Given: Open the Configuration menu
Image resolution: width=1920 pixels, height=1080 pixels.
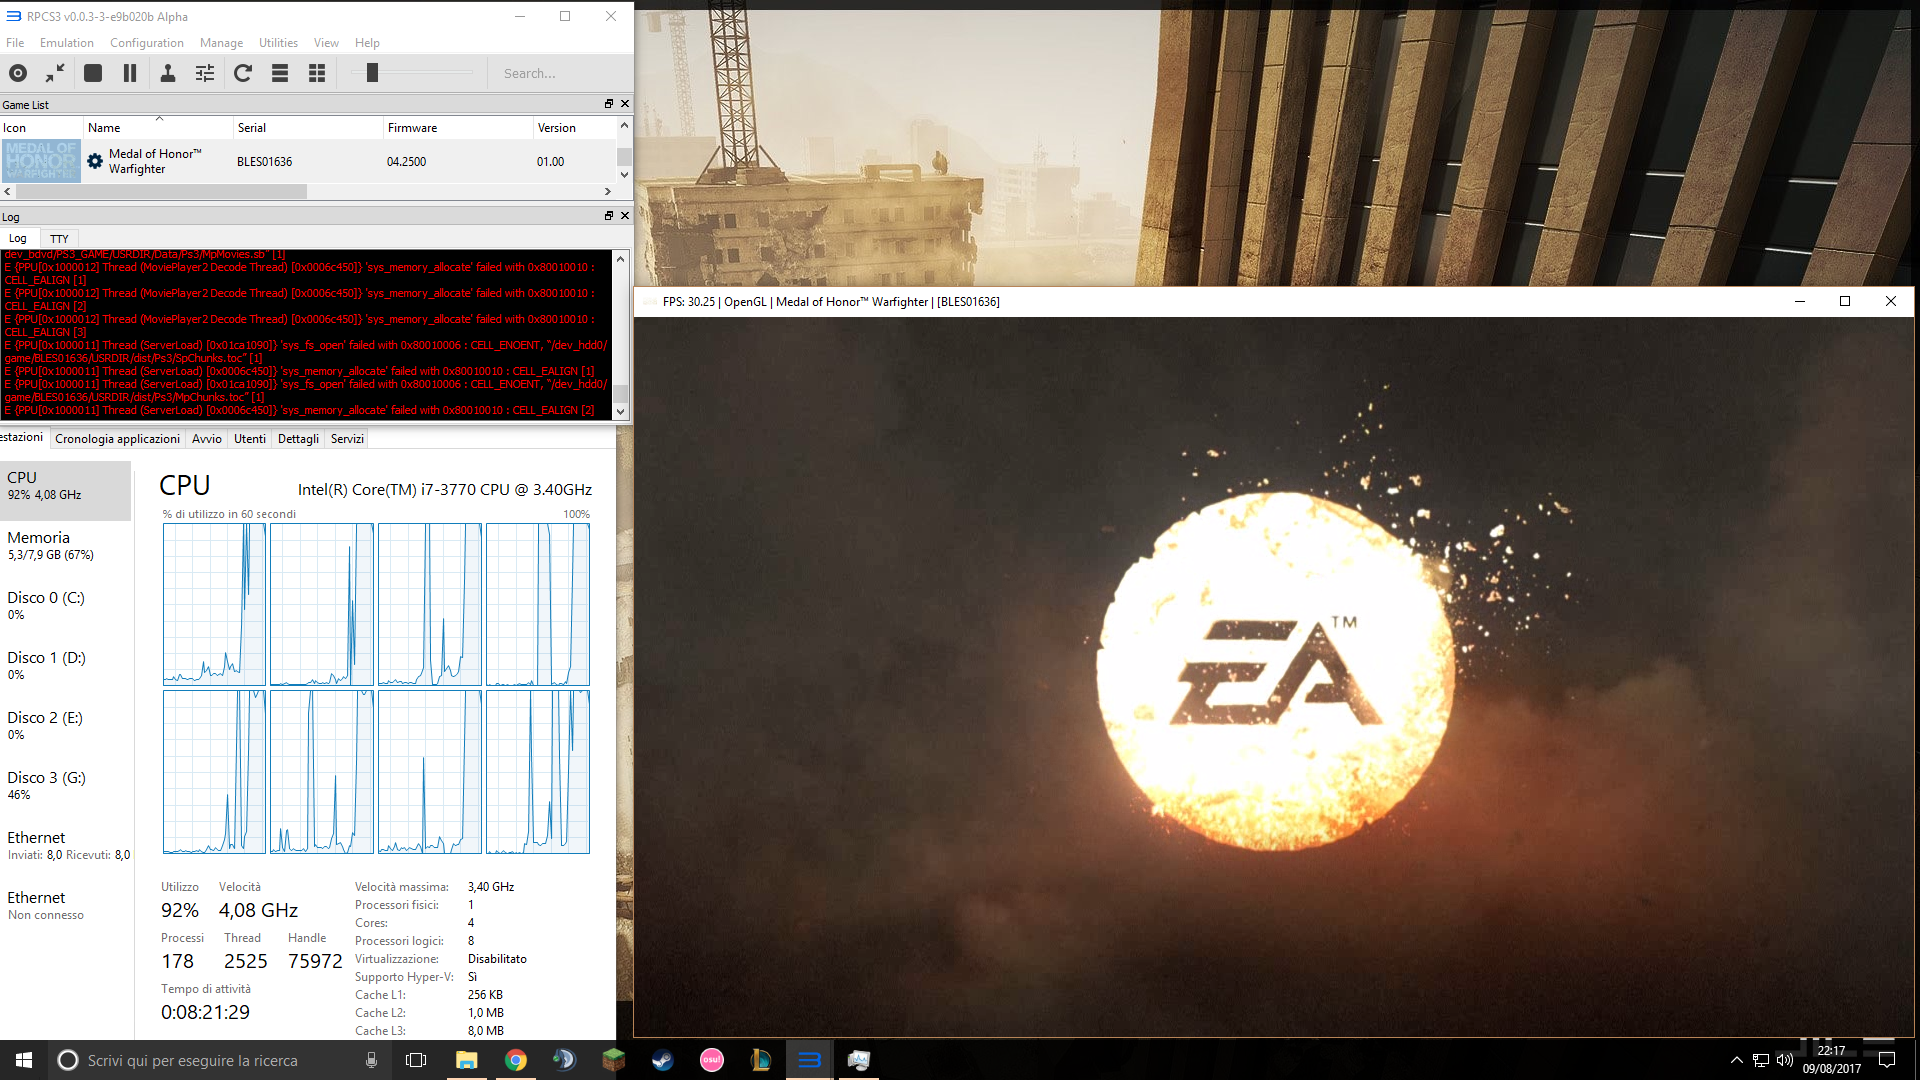Looking at the screenshot, I should click(146, 43).
